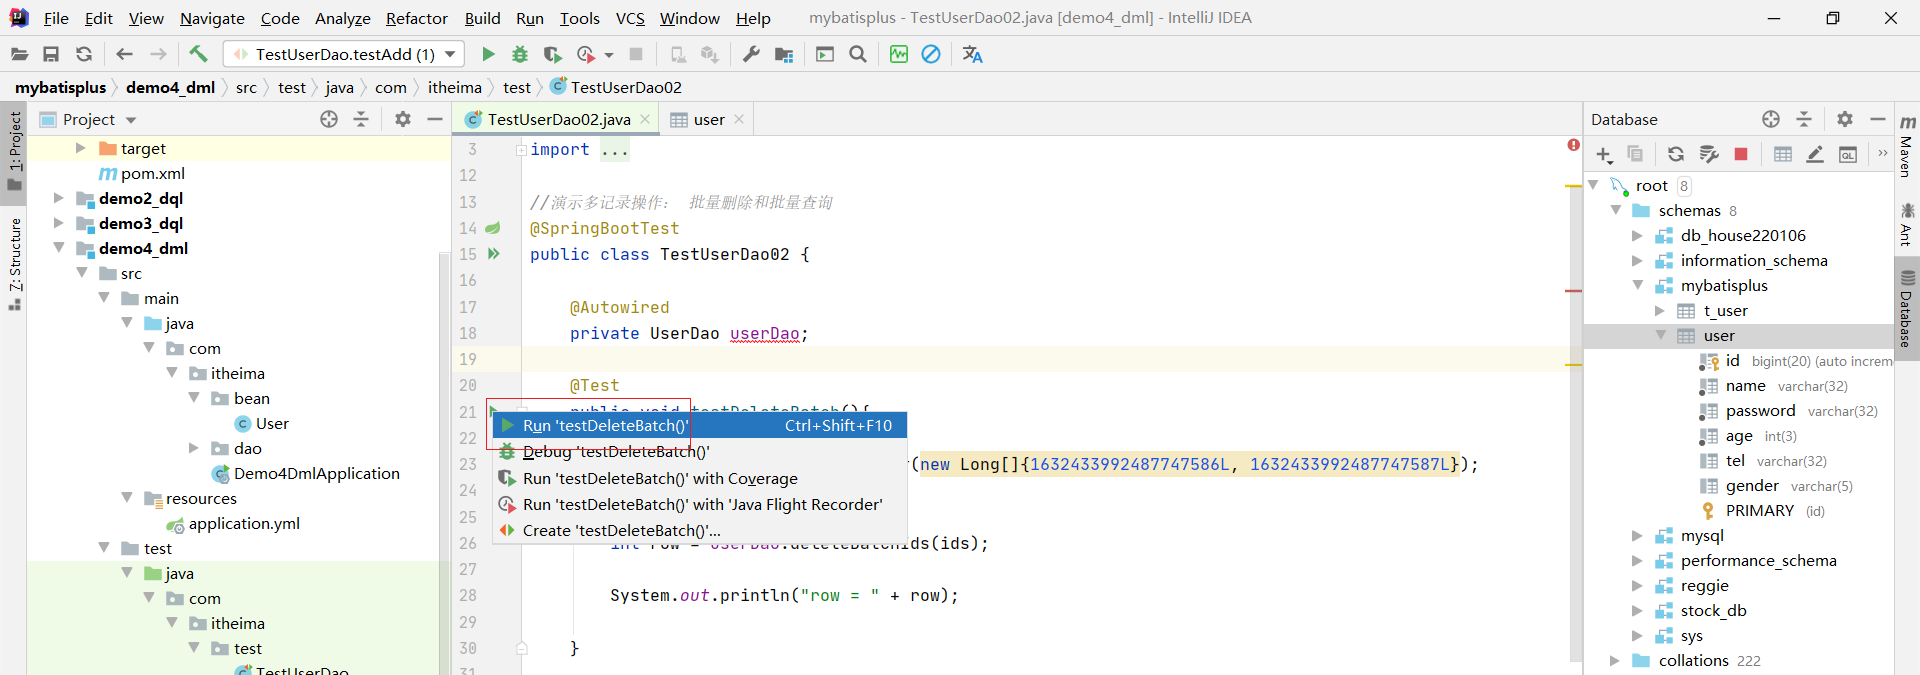This screenshot has width=1920, height=675.
Task: Toggle the Maven tool window tab
Action: click(x=1907, y=146)
